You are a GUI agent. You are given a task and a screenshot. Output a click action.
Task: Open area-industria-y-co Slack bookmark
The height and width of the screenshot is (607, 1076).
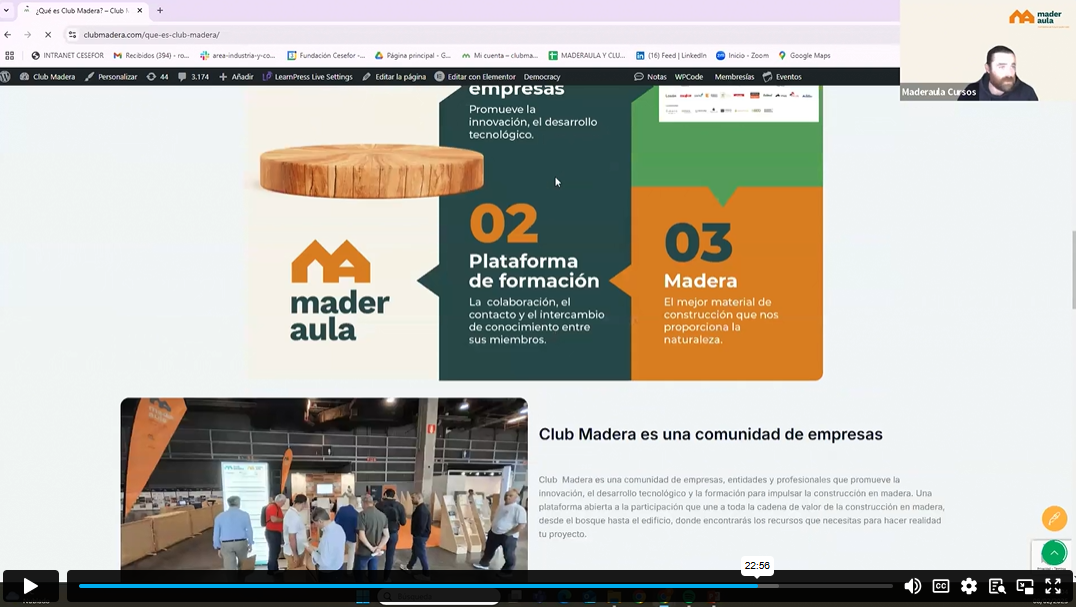237,56
